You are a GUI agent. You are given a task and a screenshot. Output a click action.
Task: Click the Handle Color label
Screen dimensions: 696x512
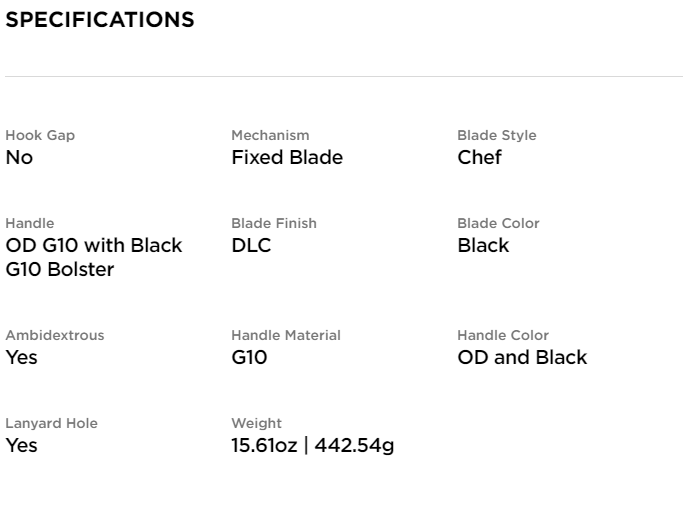click(503, 335)
